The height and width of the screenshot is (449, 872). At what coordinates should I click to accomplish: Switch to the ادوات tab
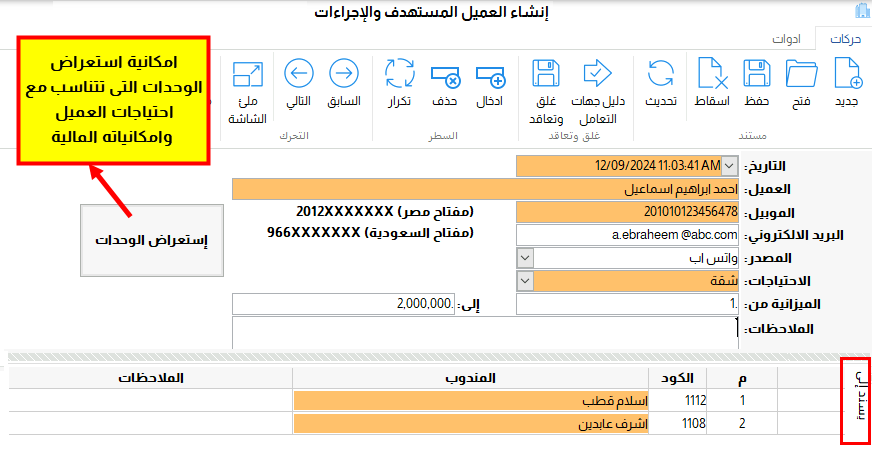coord(784,40)
